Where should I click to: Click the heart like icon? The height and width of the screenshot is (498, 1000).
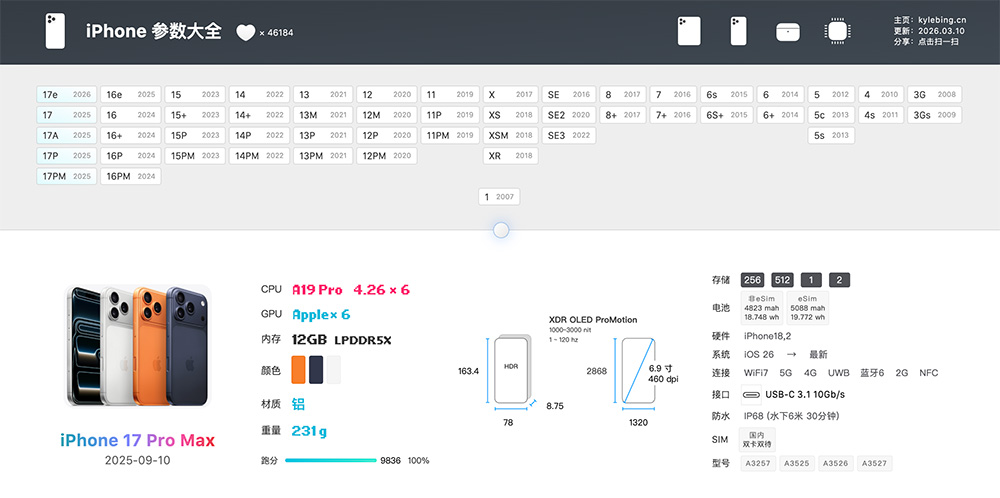[246, 33]
